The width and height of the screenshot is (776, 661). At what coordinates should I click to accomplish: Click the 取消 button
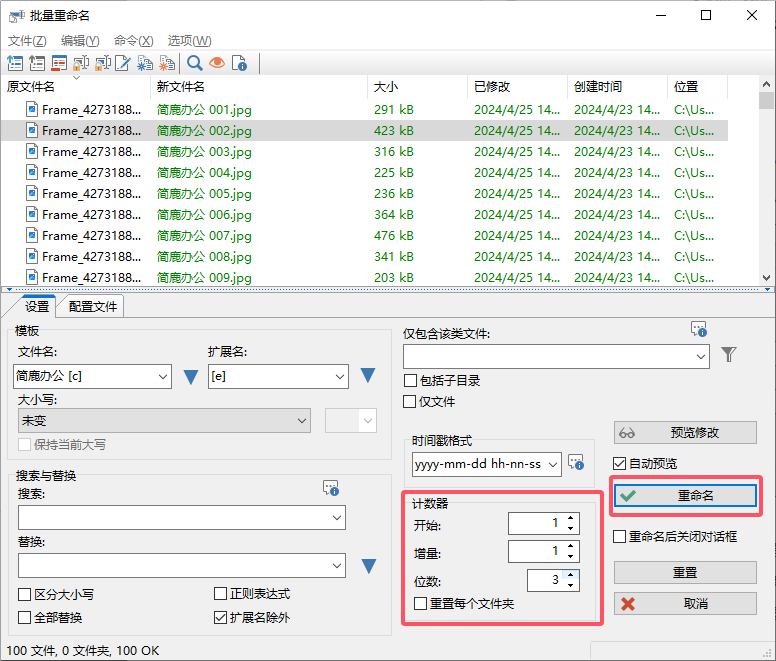tap(685, 604)
